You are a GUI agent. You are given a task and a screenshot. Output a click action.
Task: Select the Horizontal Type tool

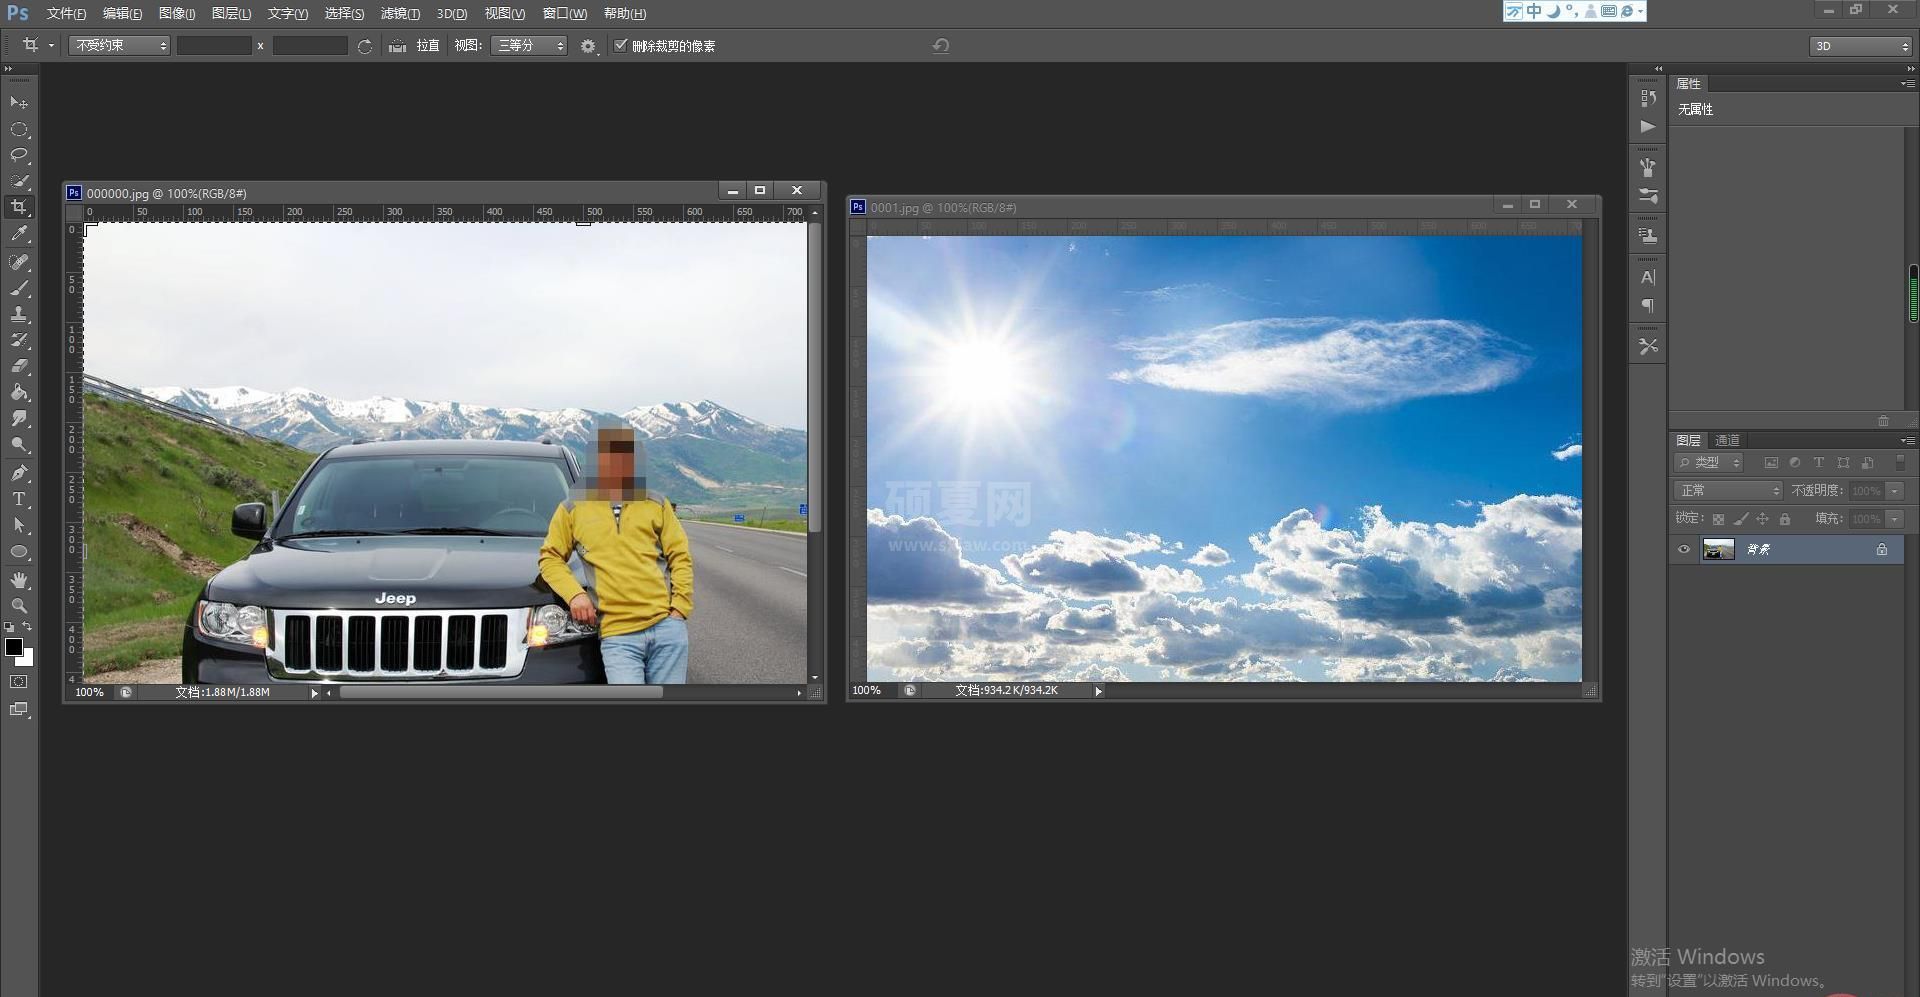(x=19, y=498)
